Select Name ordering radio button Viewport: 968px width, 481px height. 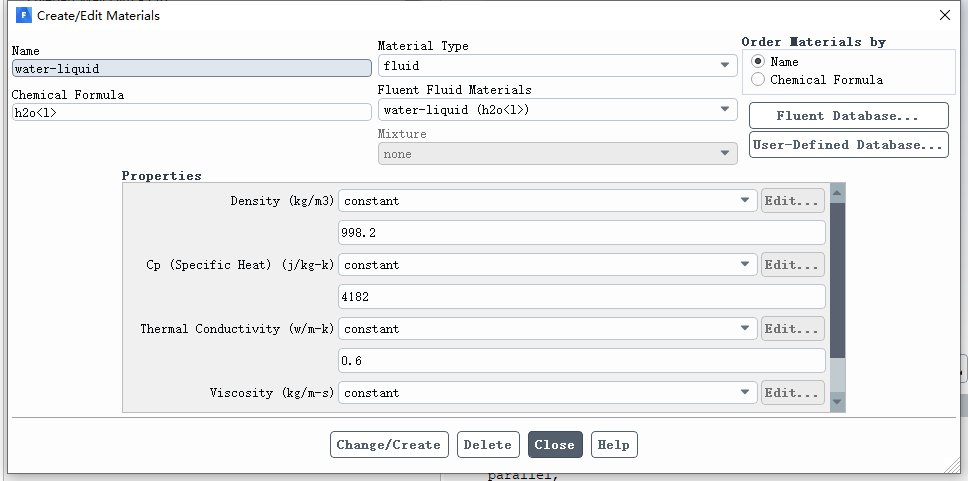[x=758, y=62]
